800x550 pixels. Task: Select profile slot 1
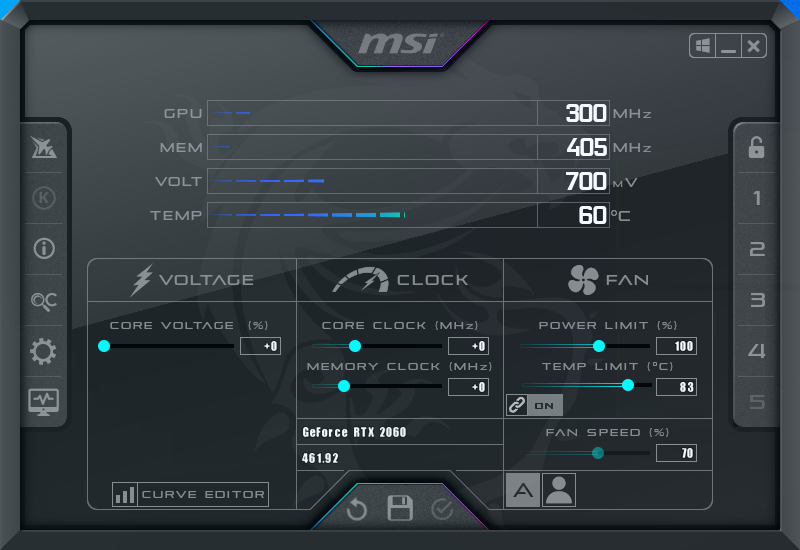pyautogui.click(x=757, y=198)
